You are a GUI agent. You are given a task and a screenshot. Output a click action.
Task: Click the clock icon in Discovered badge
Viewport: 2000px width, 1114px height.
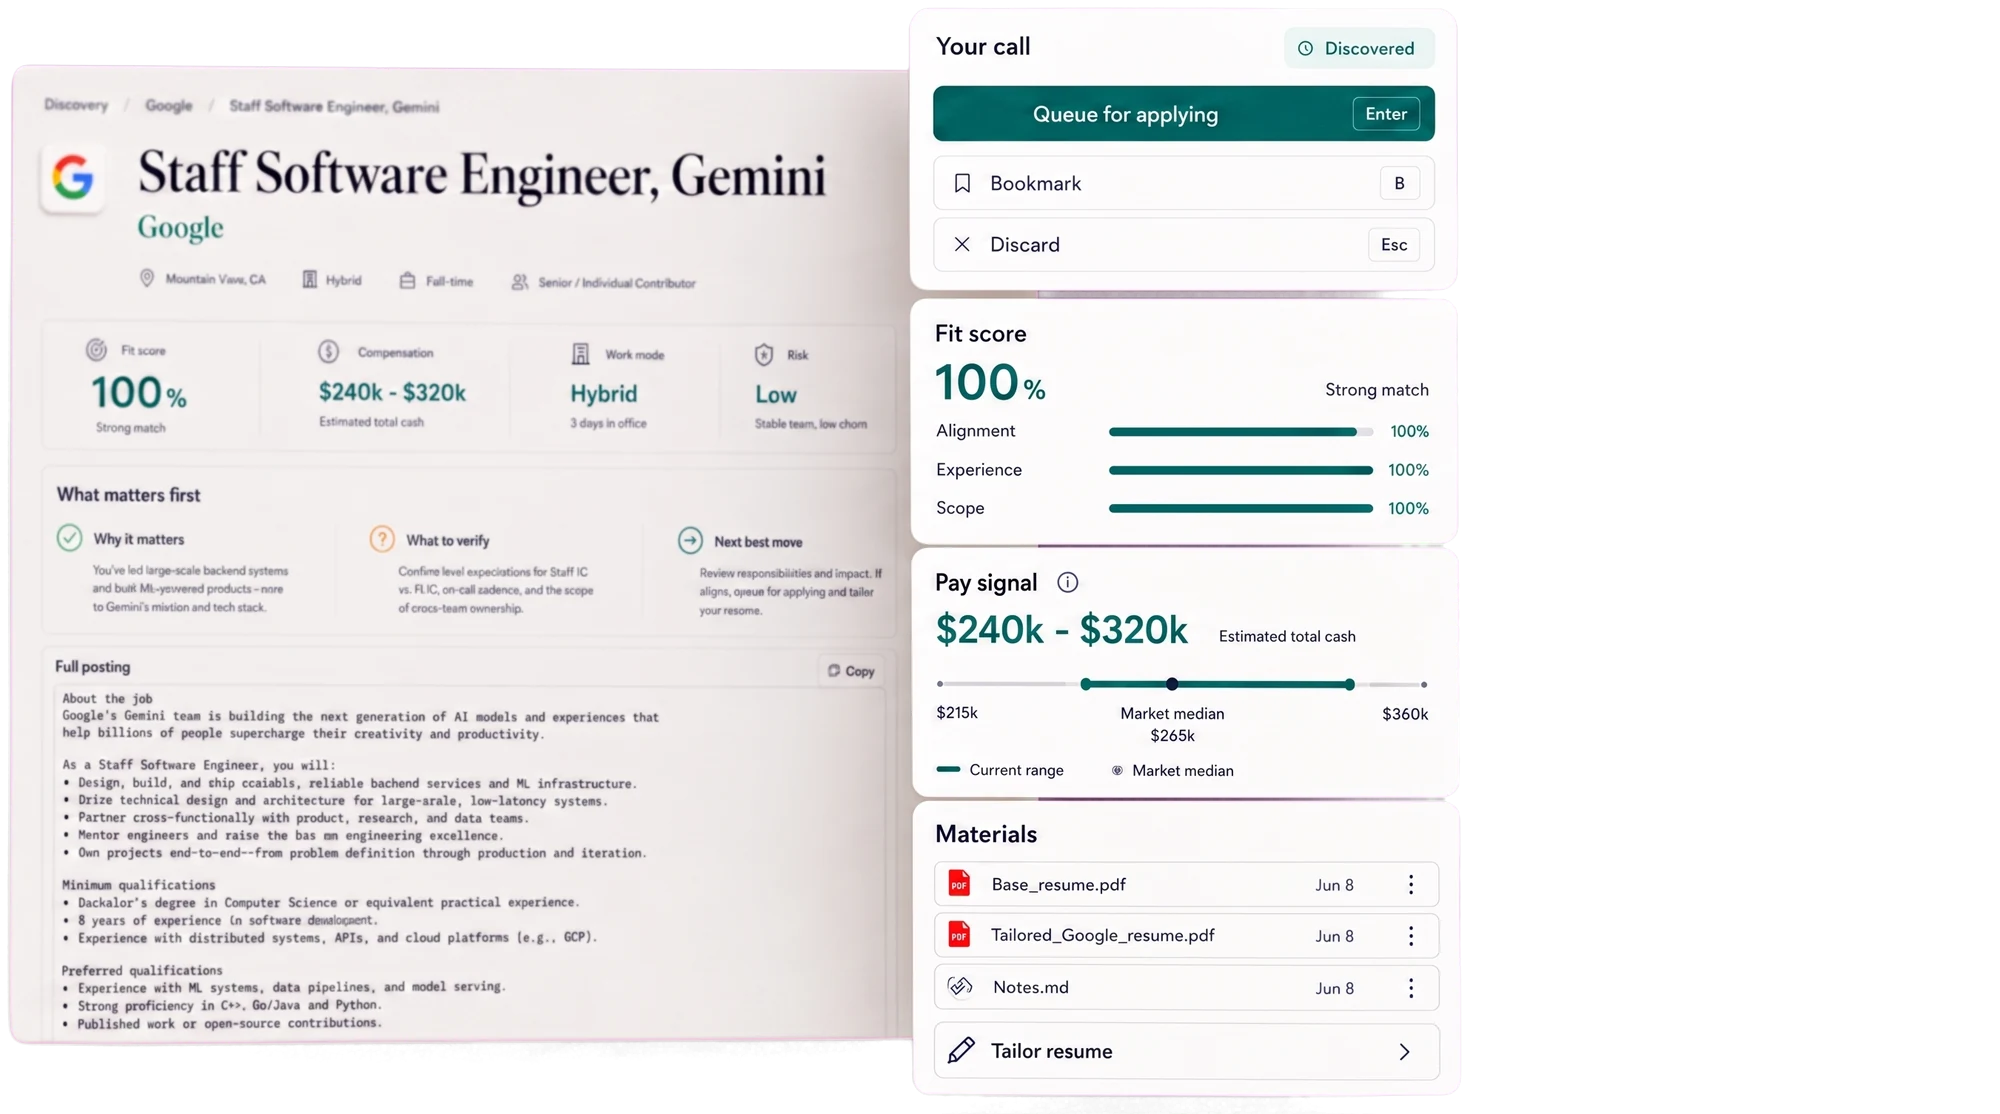[1305, 48]
